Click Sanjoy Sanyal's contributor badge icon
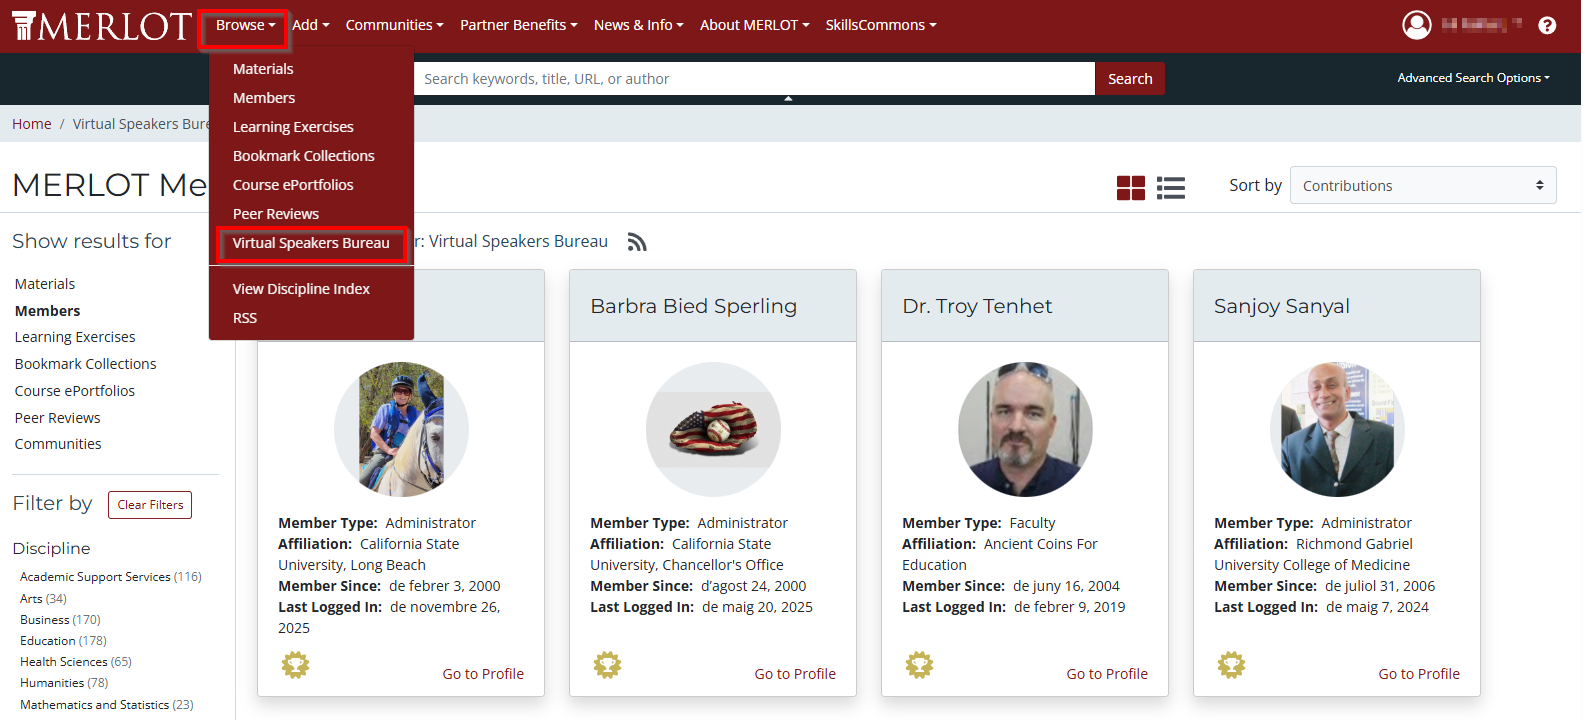The image size is (1583, 720). pos(1231,665)
